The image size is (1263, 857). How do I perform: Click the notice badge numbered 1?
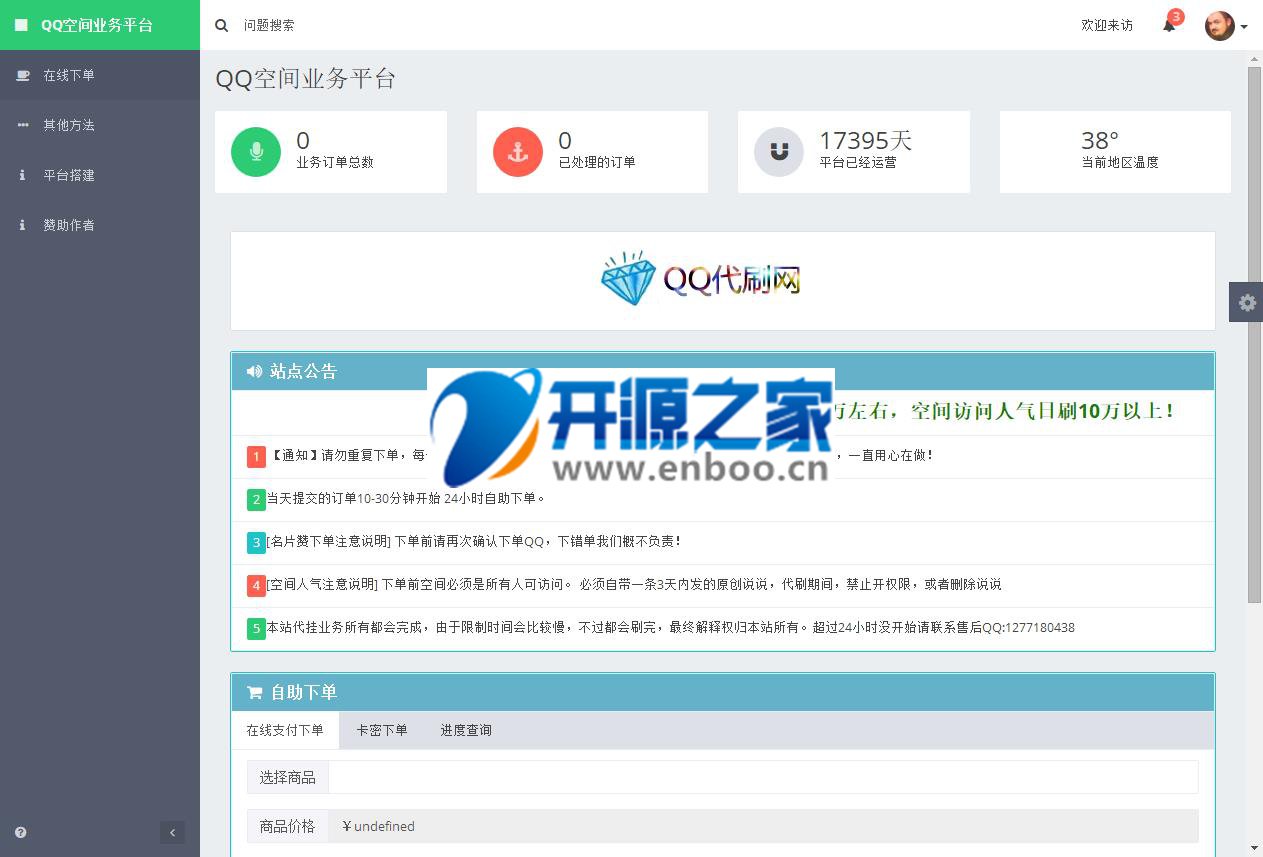(x=256, y=456)
